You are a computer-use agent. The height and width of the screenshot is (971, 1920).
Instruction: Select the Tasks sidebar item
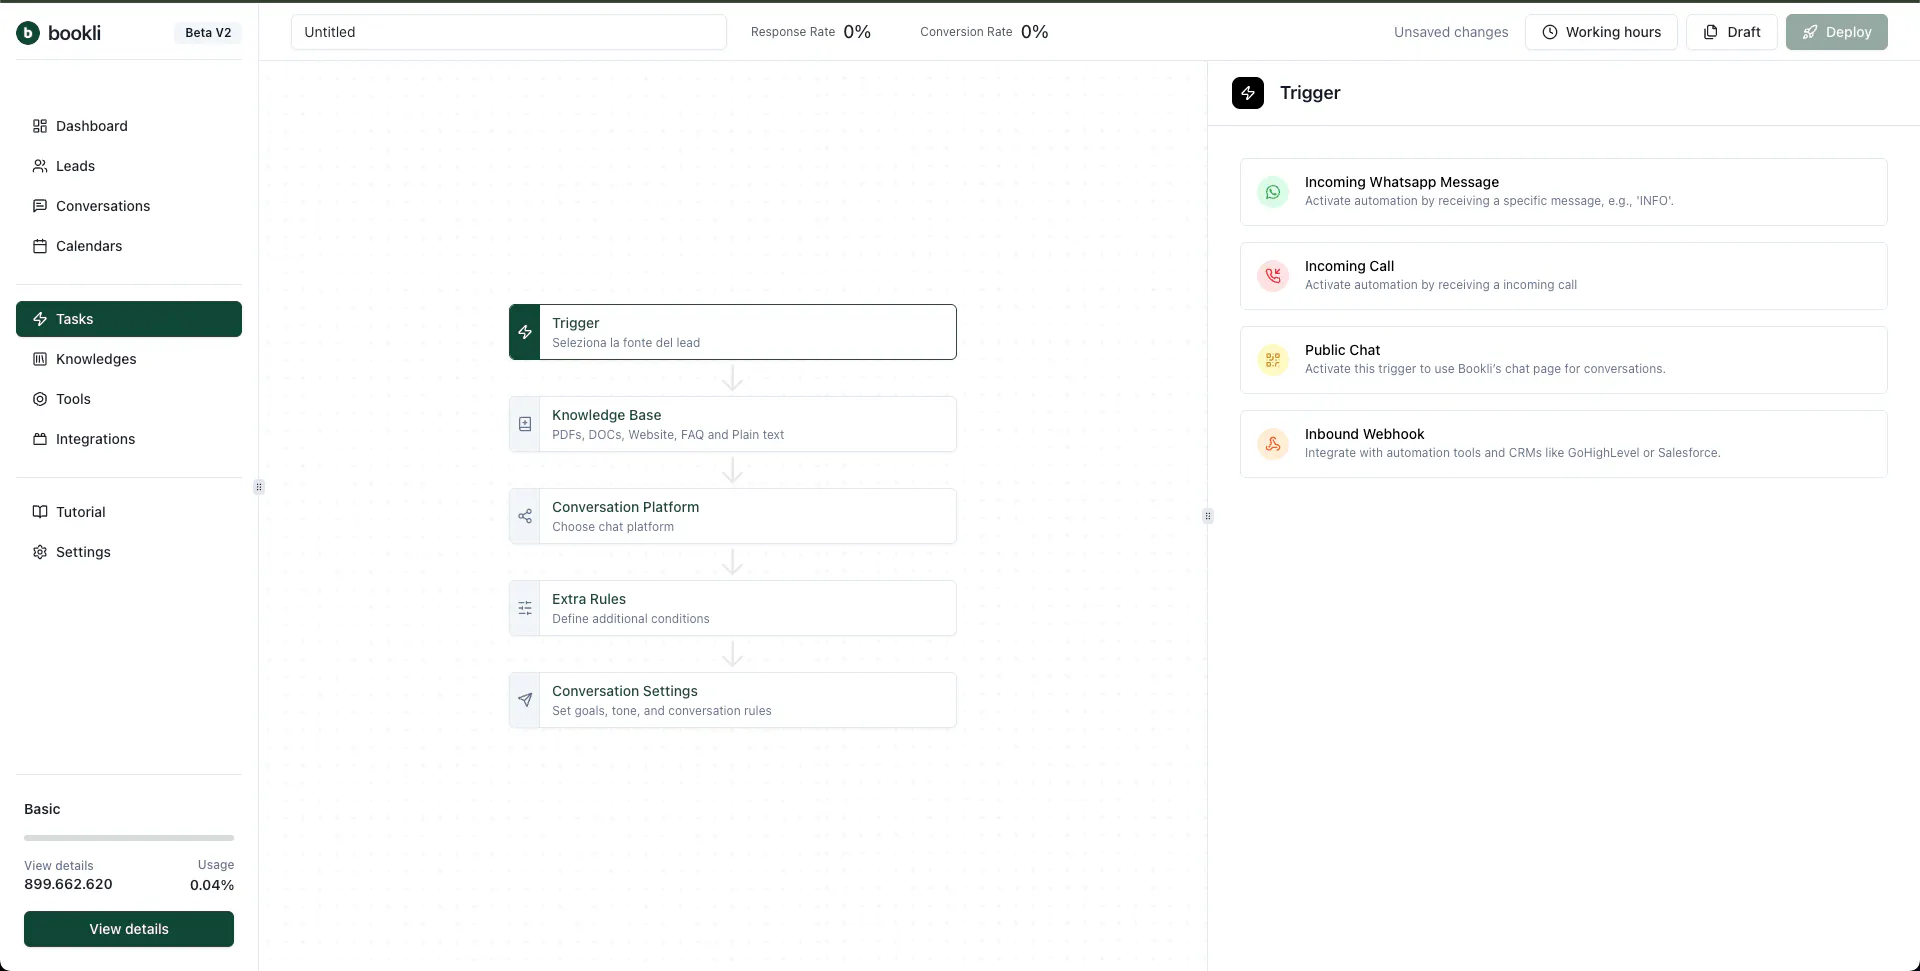(129, 319)
